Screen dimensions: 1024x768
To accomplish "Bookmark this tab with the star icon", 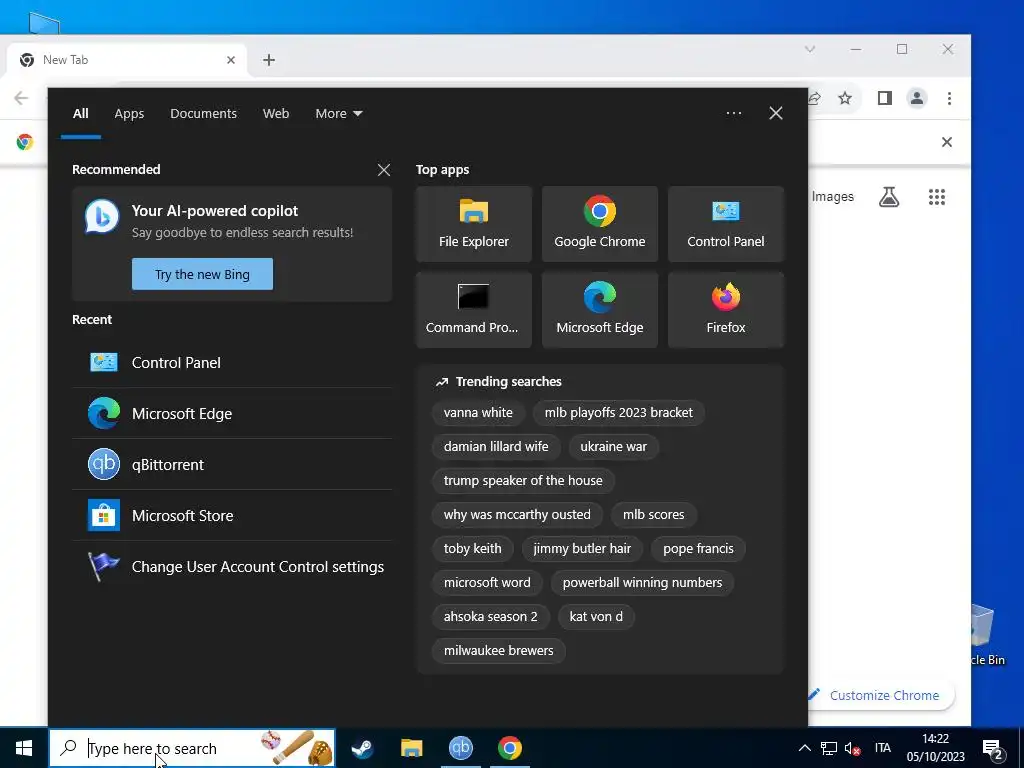I will (845, 98).
